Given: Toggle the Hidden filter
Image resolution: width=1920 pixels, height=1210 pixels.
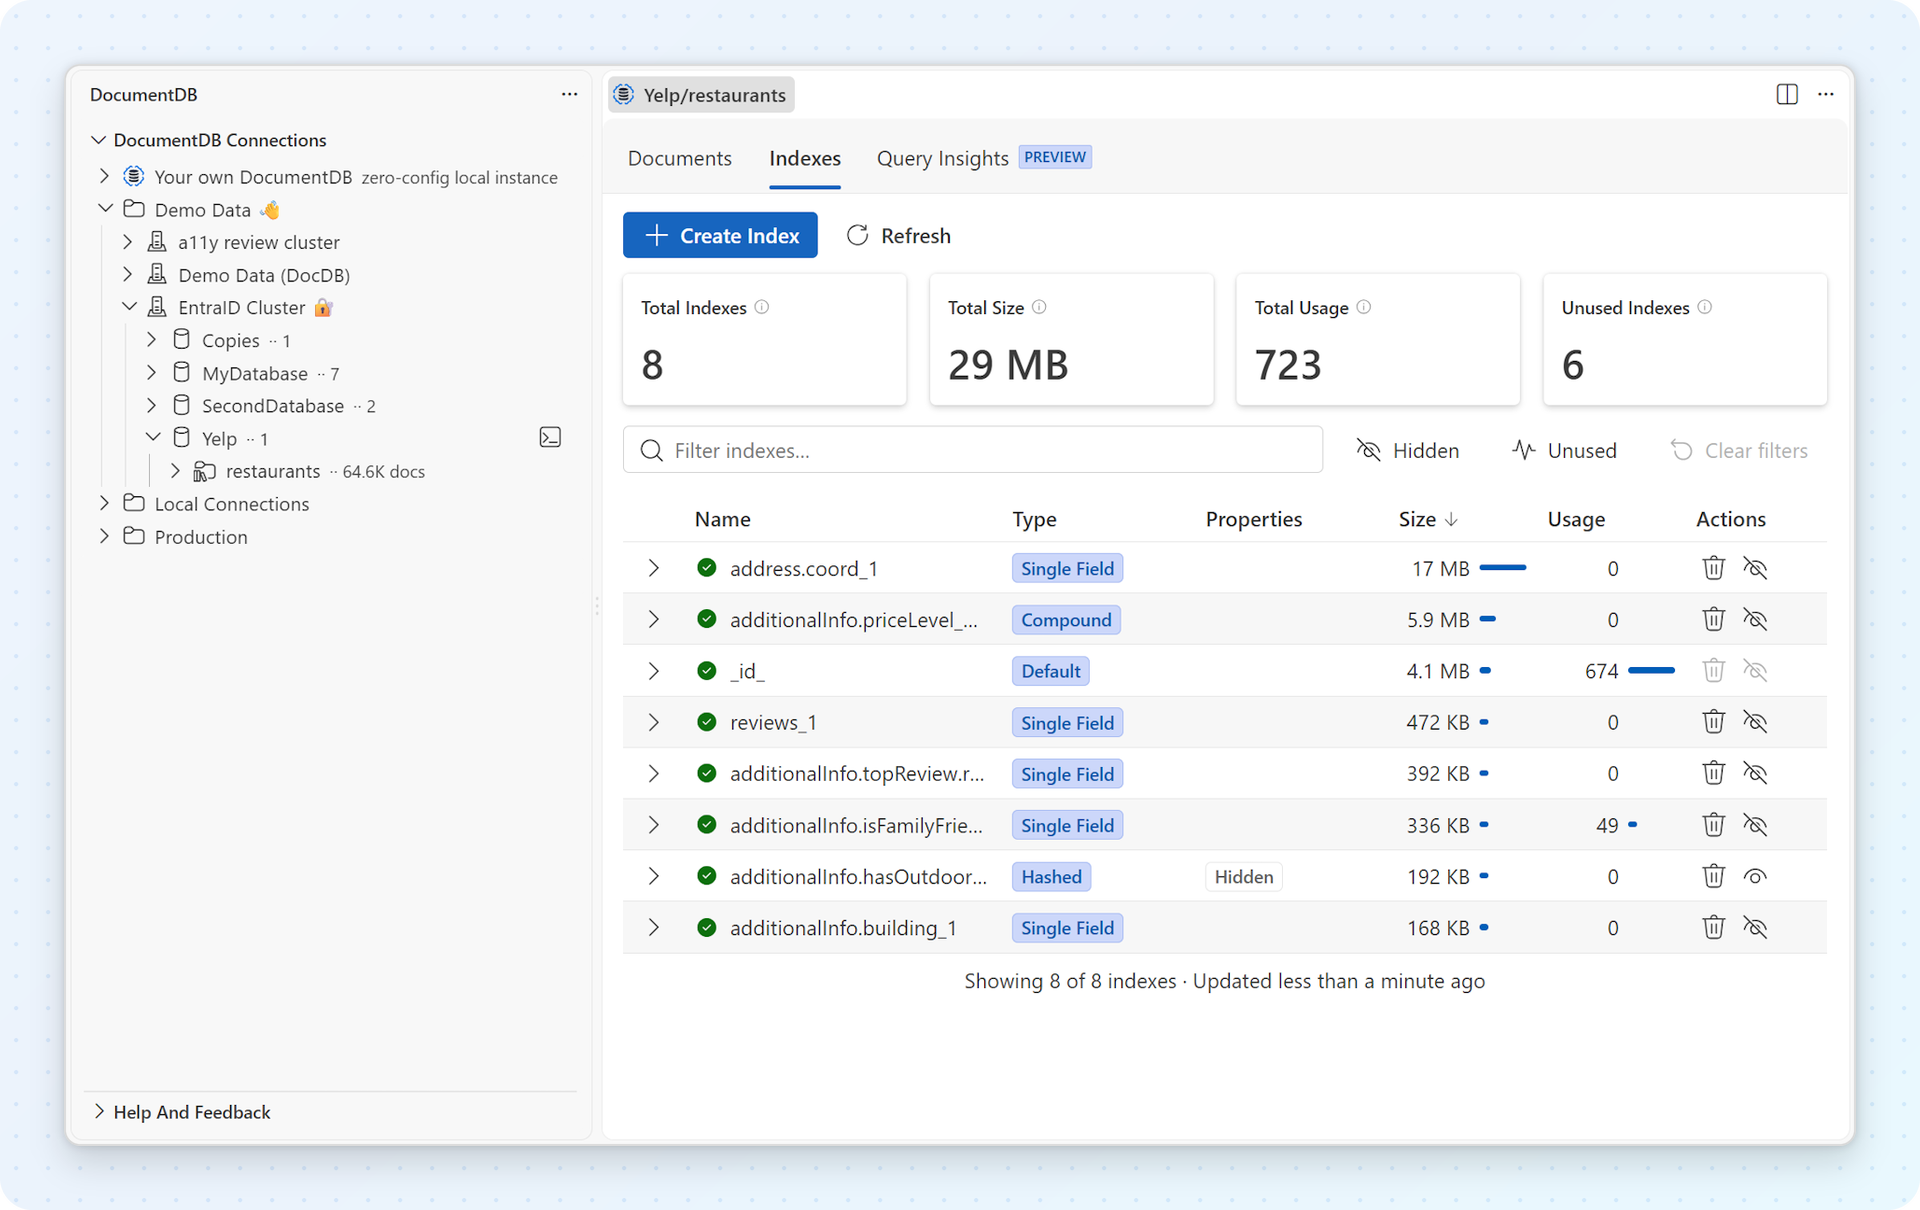Looking at the screenshot, I should pyautogui.click(x=1407, y=451).
